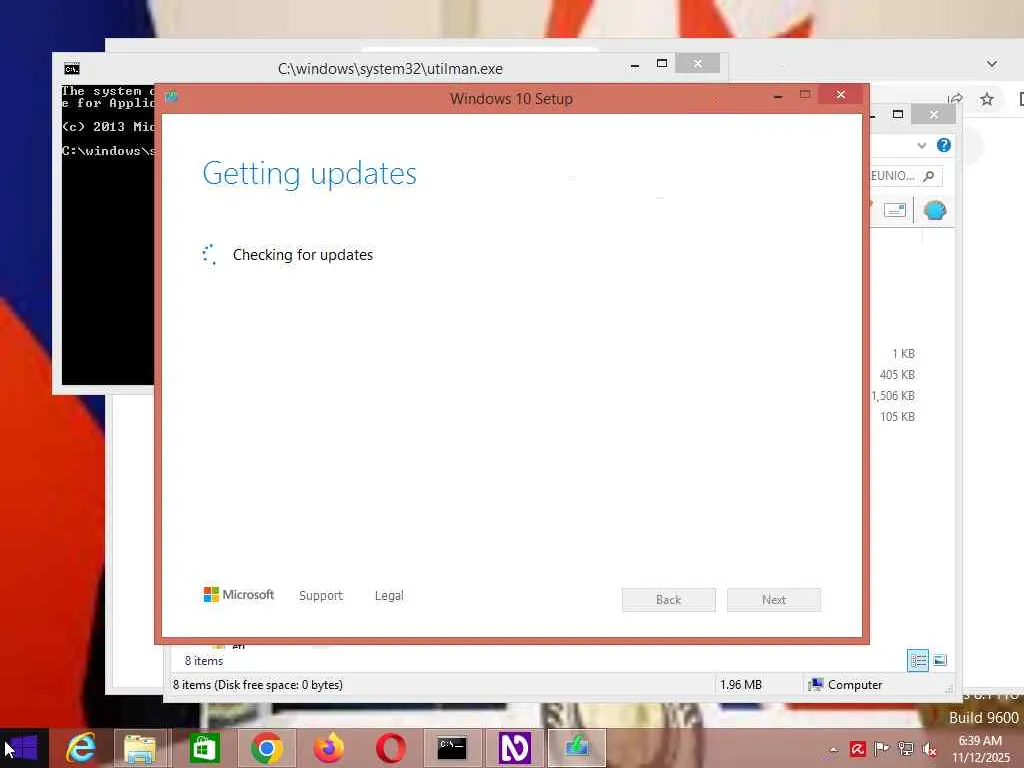Select the 1 KB file size entry
This screenshot has height=768, width=1024.
(x=903, y=354)
